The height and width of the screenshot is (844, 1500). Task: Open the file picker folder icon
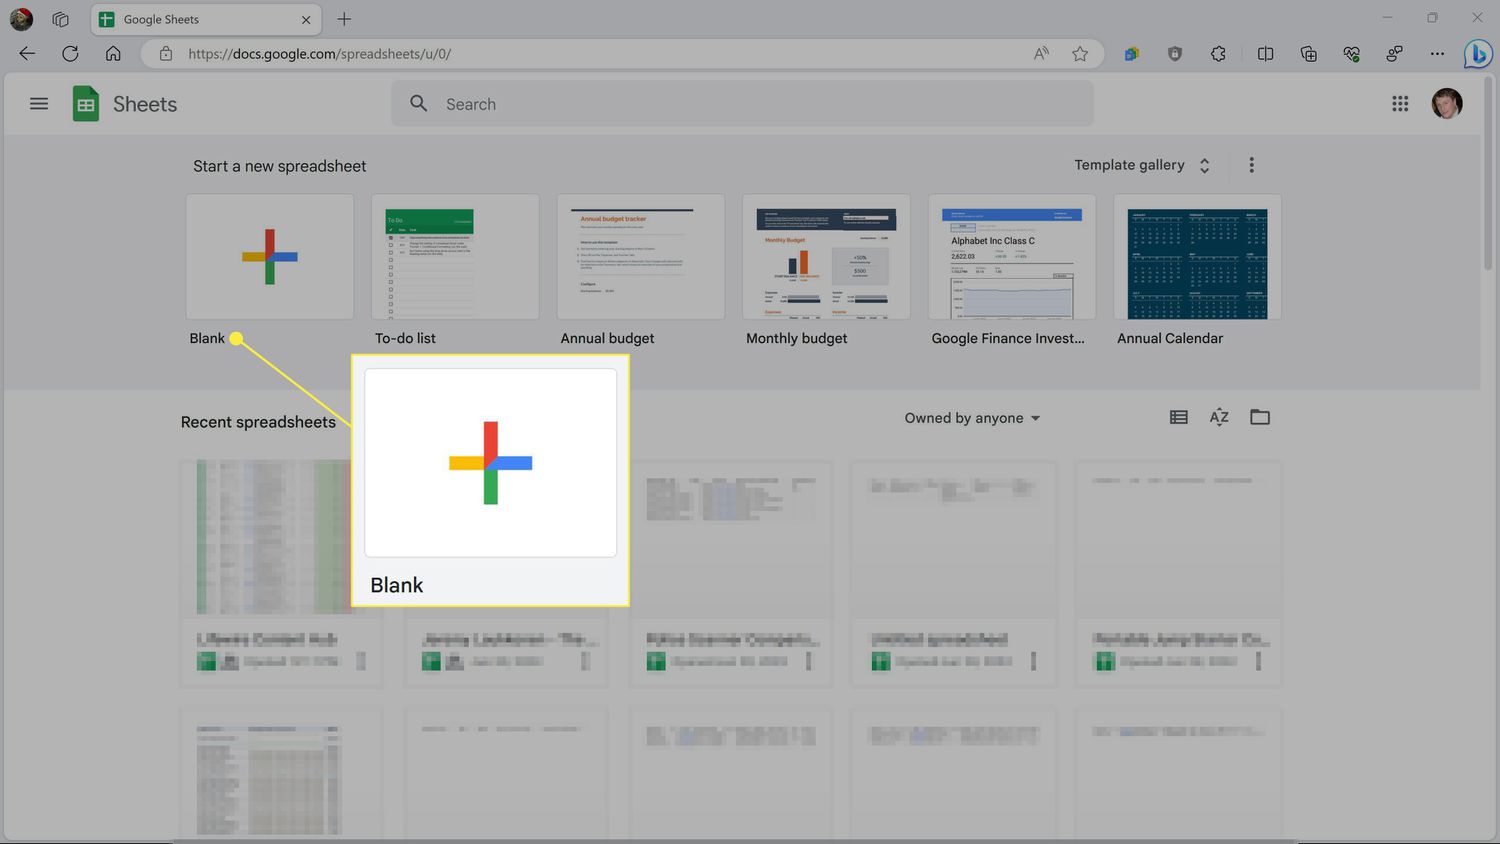(x=1260, y=418)
